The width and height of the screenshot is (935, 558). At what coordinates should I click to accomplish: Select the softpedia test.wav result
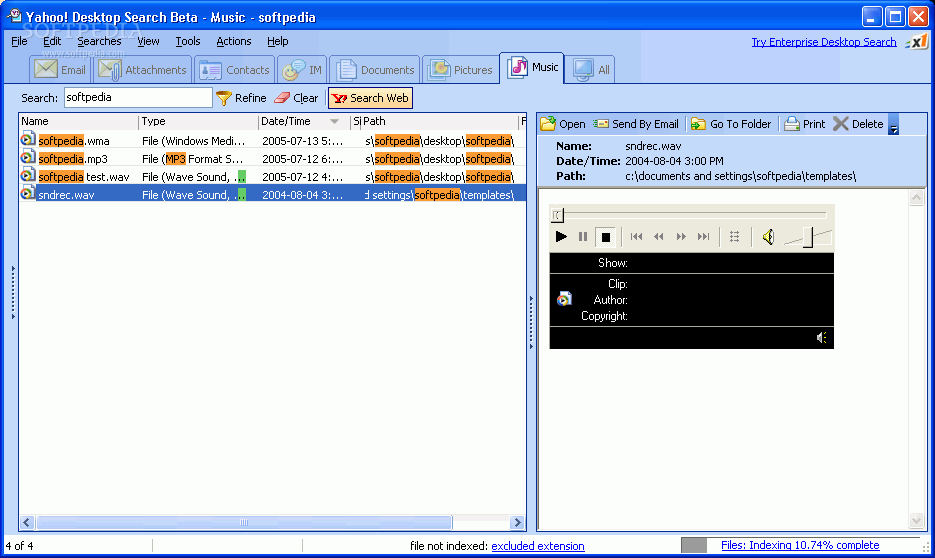(273, 176)
